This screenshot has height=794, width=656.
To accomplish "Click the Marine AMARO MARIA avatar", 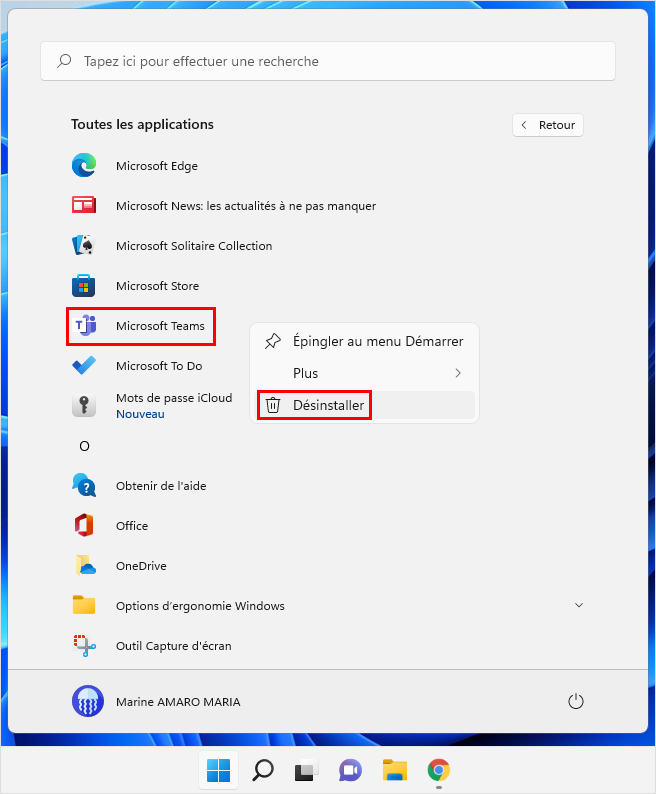I will coord(88,701).
